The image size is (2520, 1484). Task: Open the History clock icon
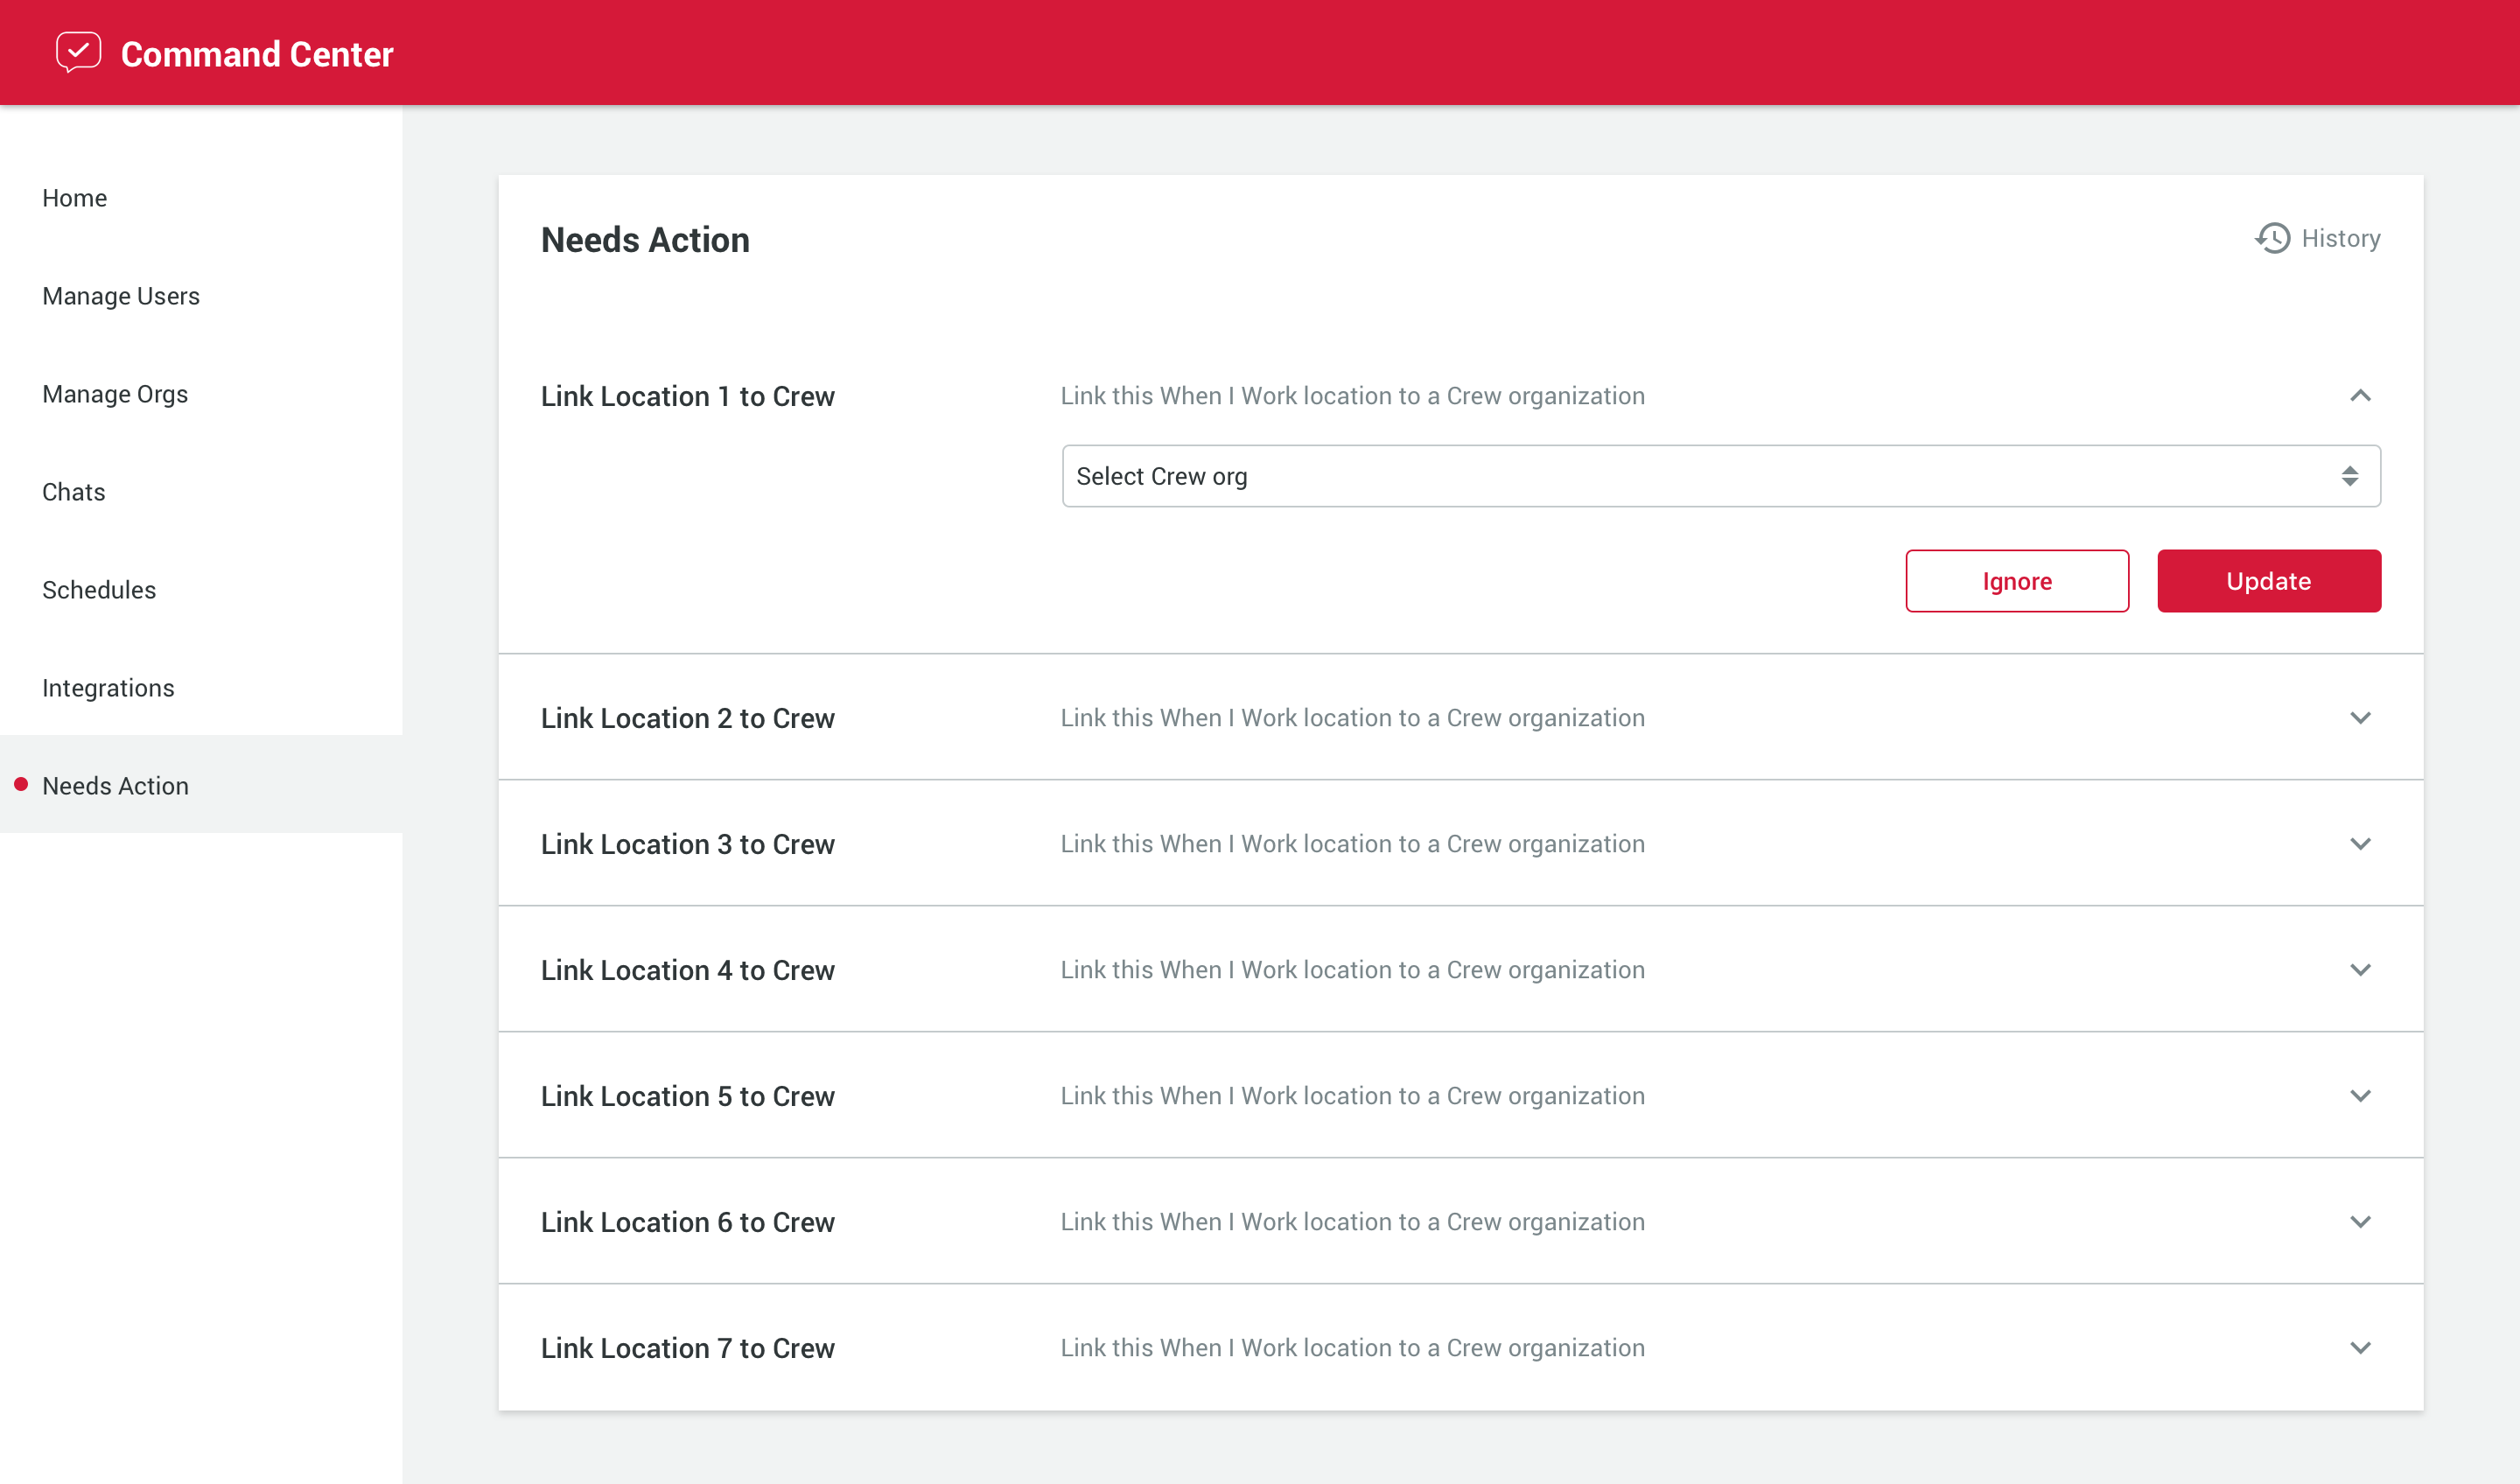(x=2272, y=238)
